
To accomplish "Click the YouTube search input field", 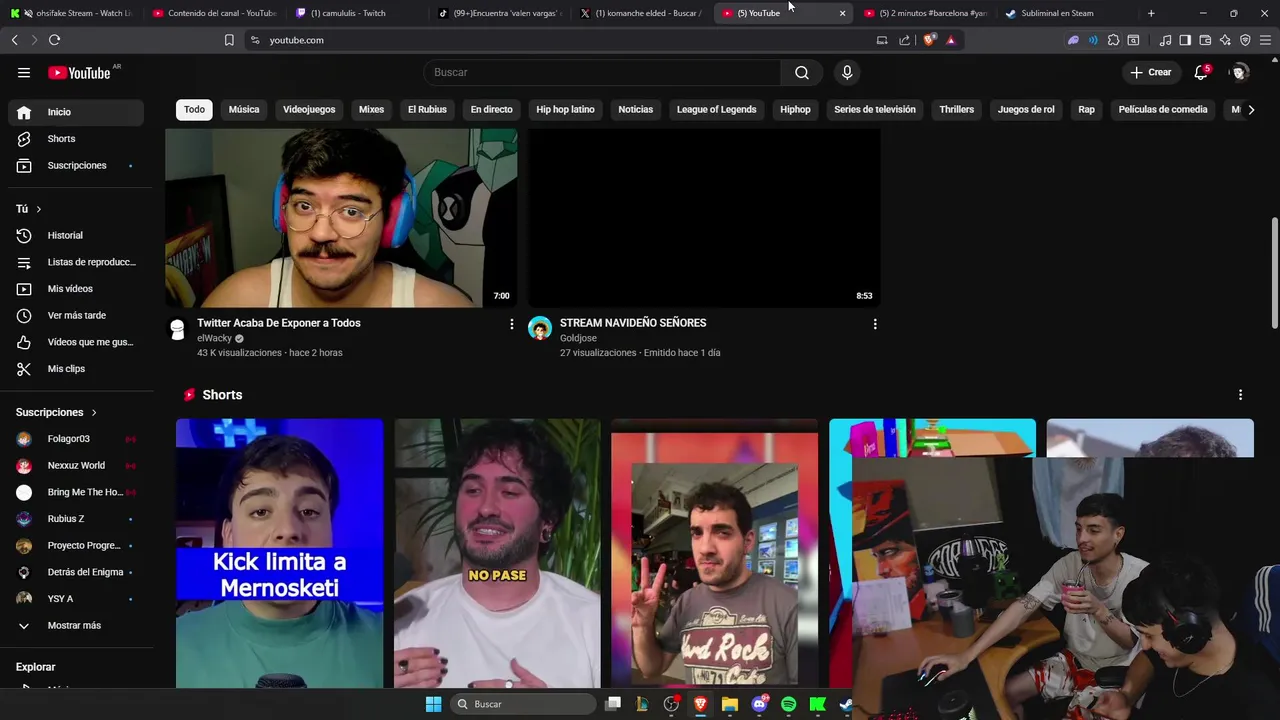I will coord(602,72).
